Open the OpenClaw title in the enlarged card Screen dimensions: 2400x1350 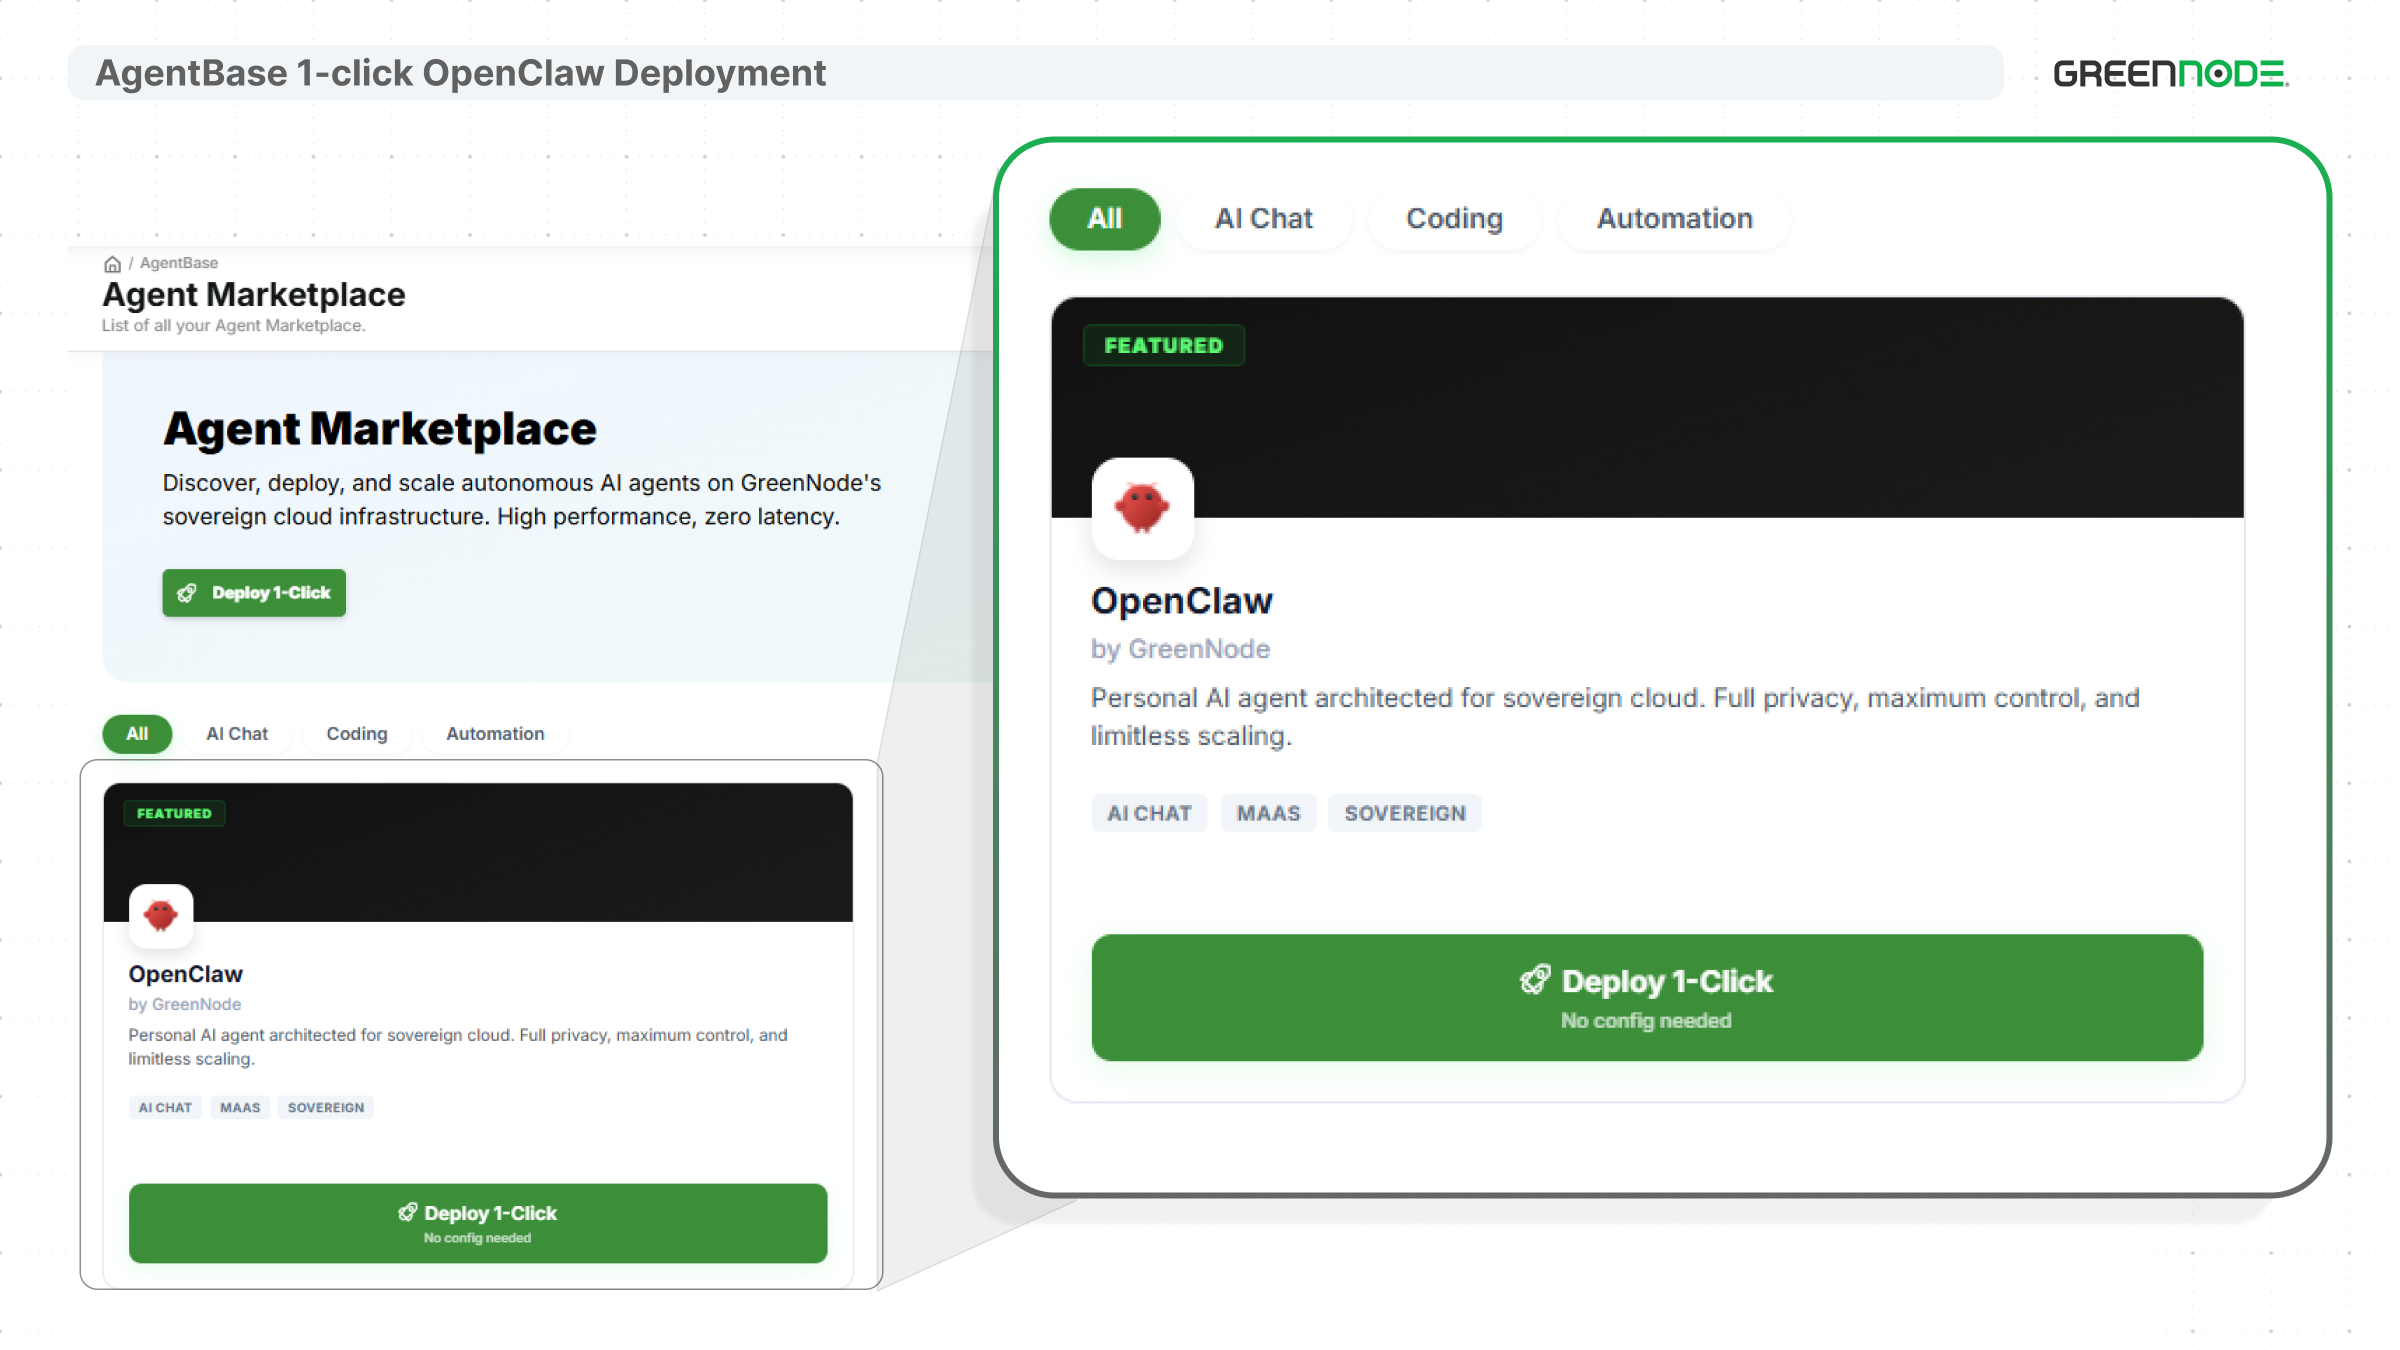coord(1182,601)
